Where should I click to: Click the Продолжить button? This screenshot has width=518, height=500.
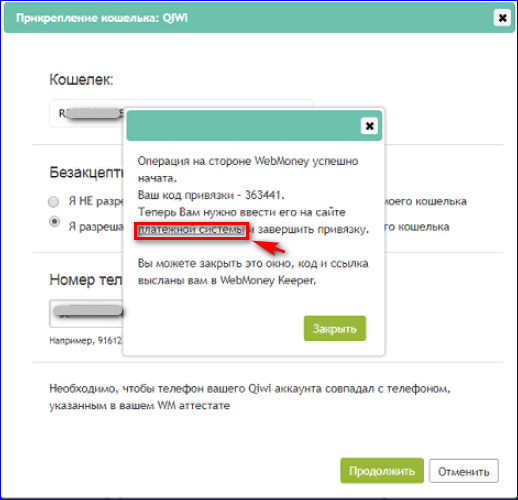[x=382, y=471]
